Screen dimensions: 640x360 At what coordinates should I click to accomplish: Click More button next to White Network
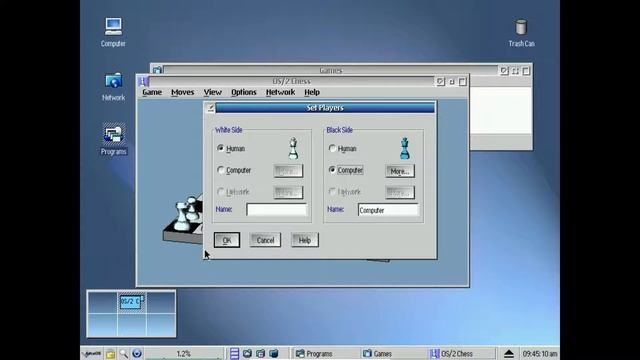[288, 192]
